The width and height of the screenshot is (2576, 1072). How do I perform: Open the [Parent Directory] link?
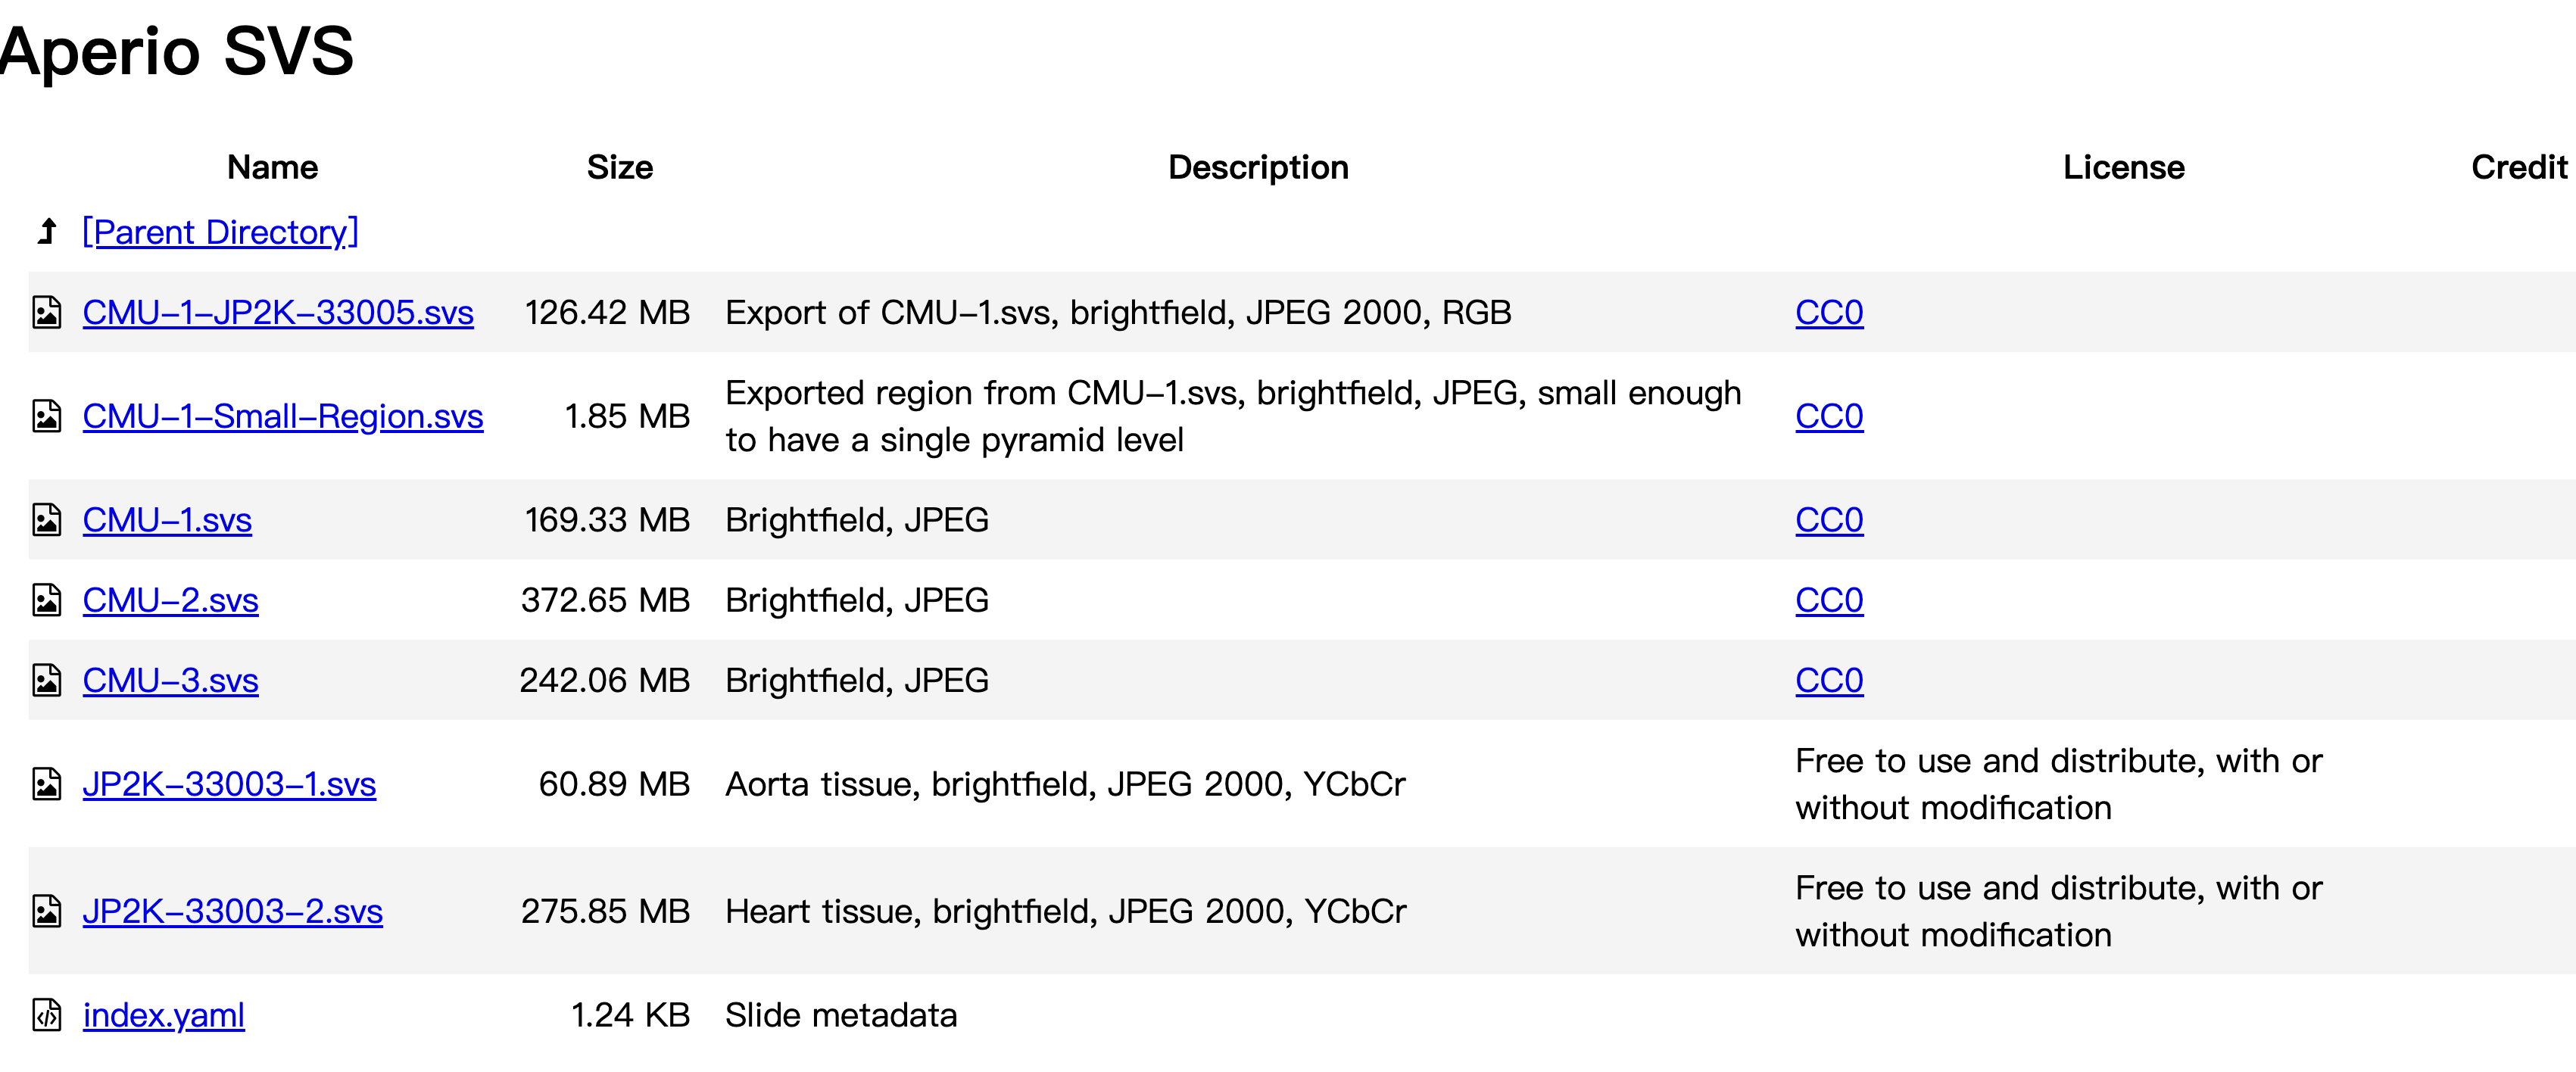(x=220, y=232)
